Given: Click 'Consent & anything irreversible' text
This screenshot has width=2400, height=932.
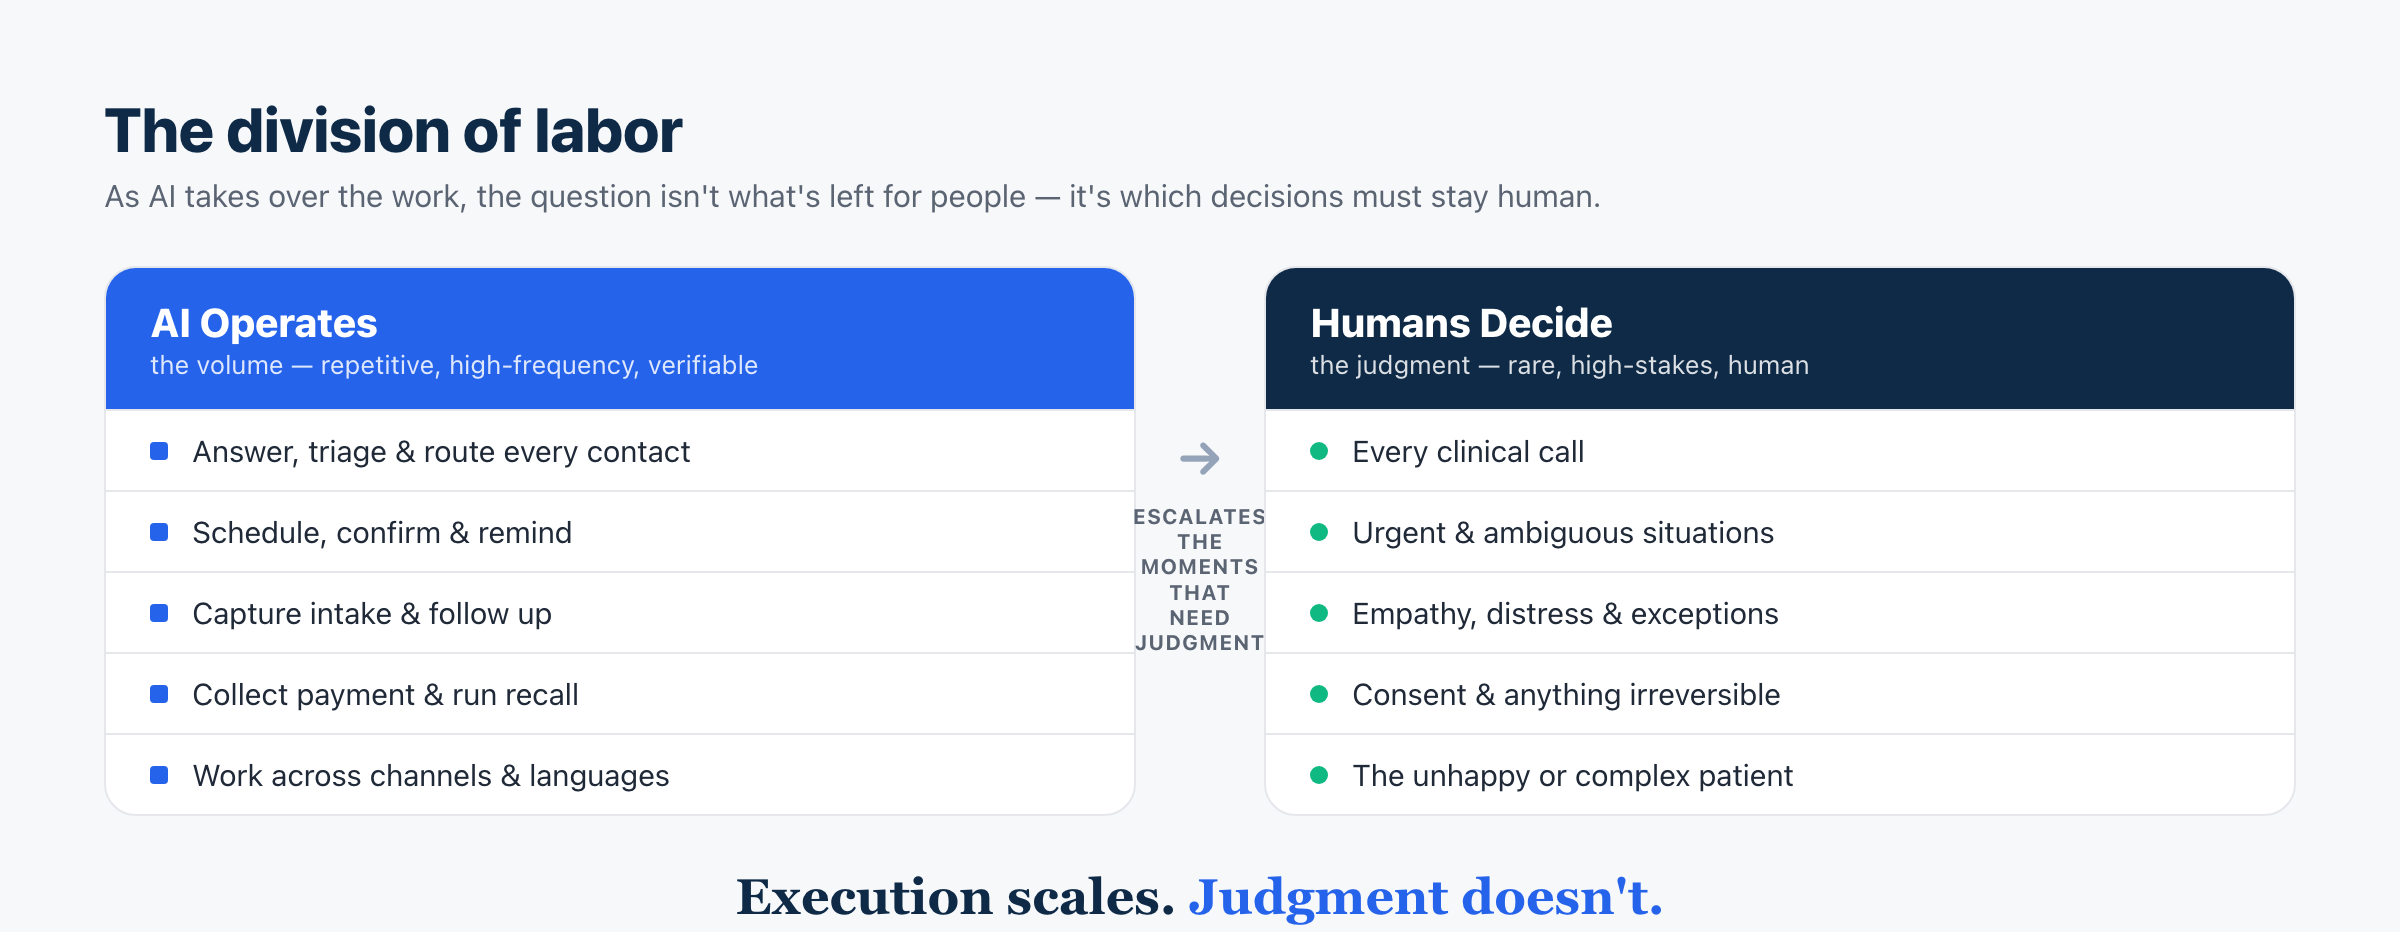Looking at the screenshot, I should click(x=1566, y=695).
